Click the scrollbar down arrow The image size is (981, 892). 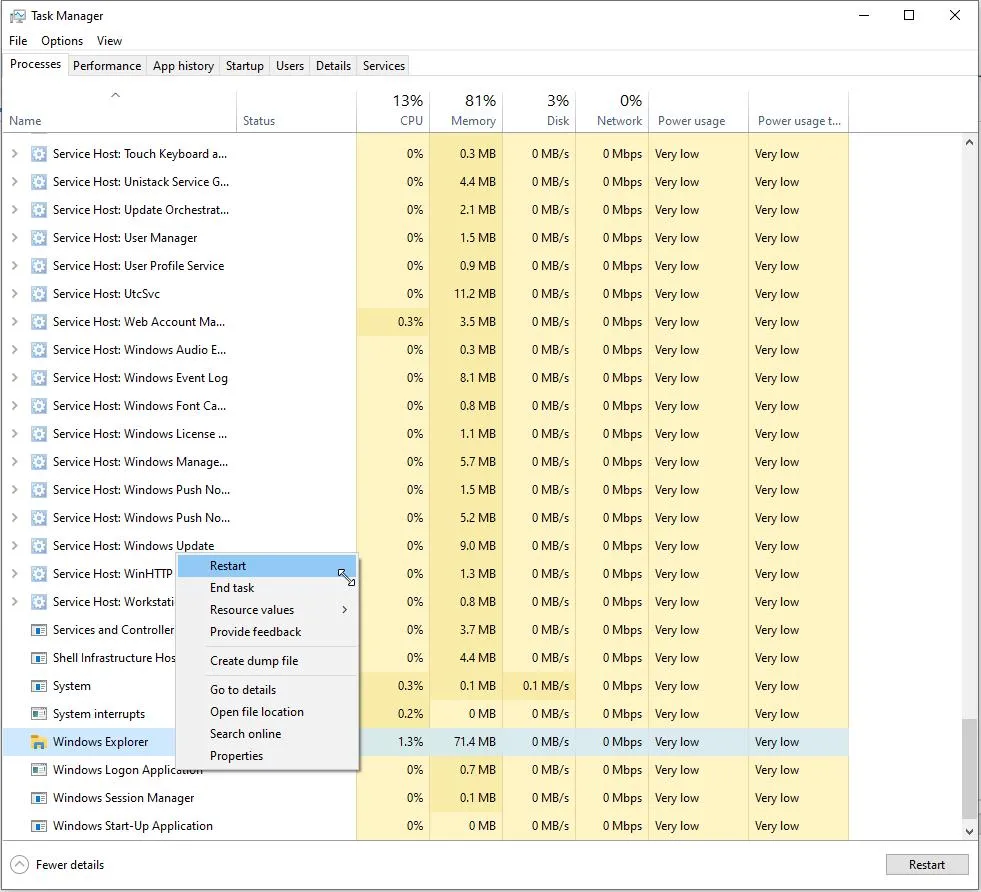click(969, 832)
